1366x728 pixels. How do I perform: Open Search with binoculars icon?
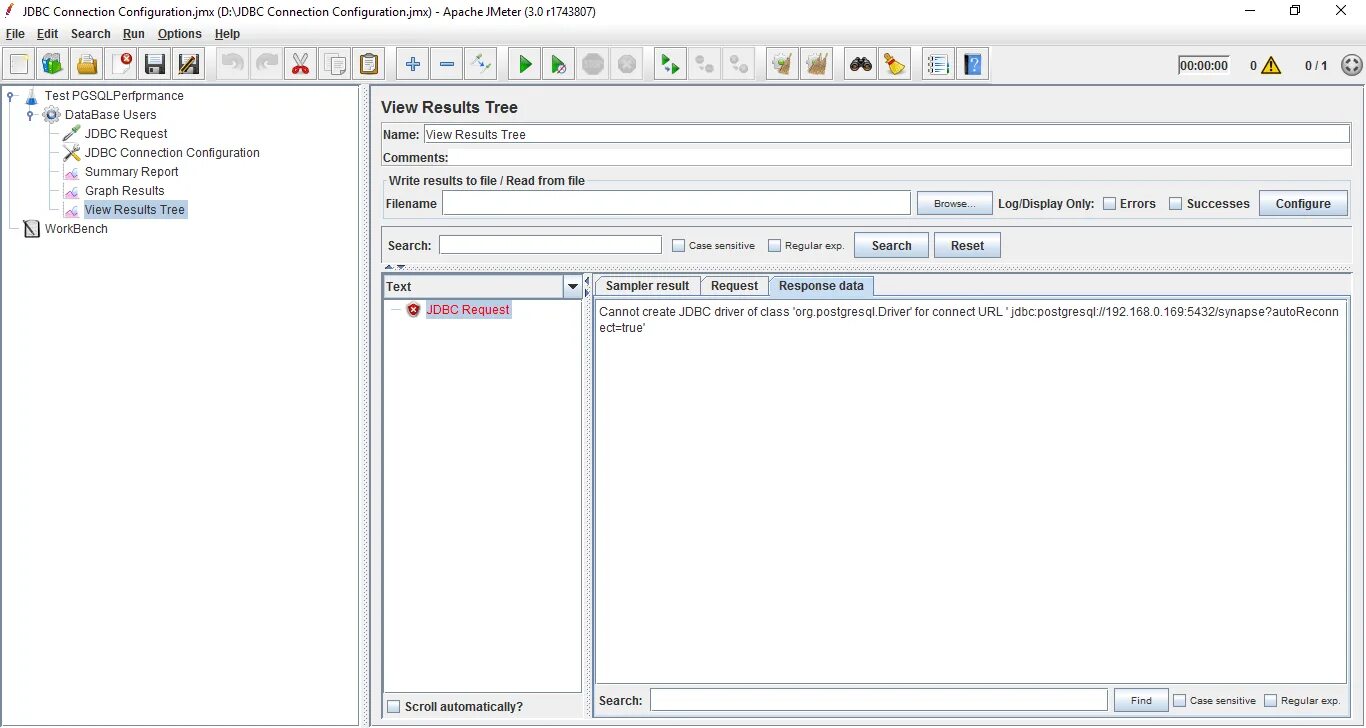pyautogui.click(x=861, y=65)
